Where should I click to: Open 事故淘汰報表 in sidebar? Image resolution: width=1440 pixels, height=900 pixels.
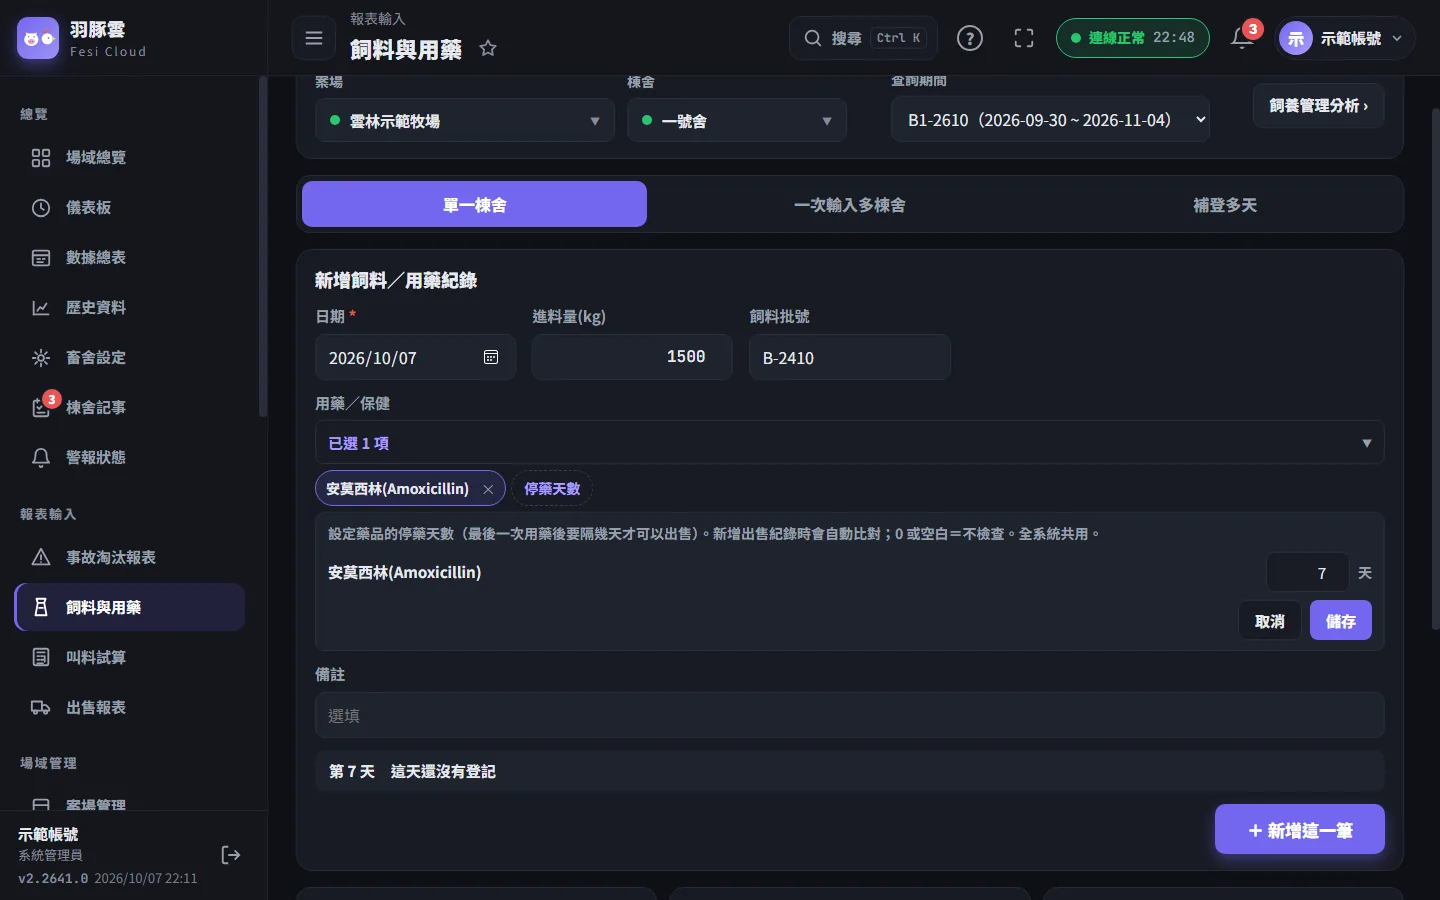point(130,557)
